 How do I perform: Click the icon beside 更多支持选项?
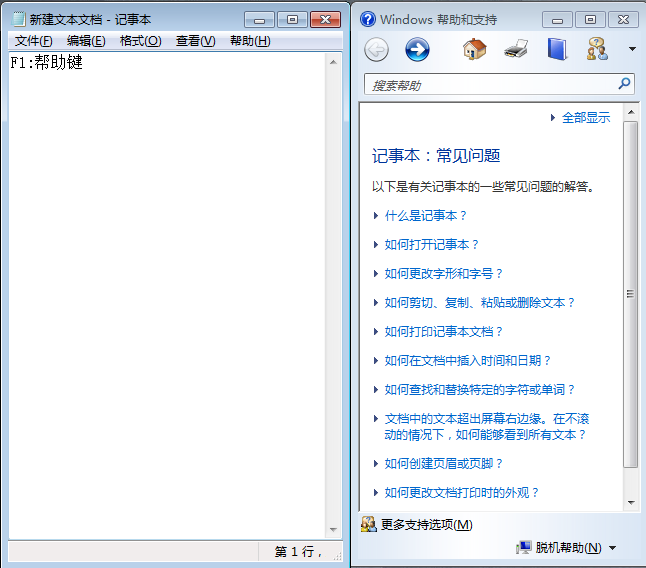(x=369, y=524)
